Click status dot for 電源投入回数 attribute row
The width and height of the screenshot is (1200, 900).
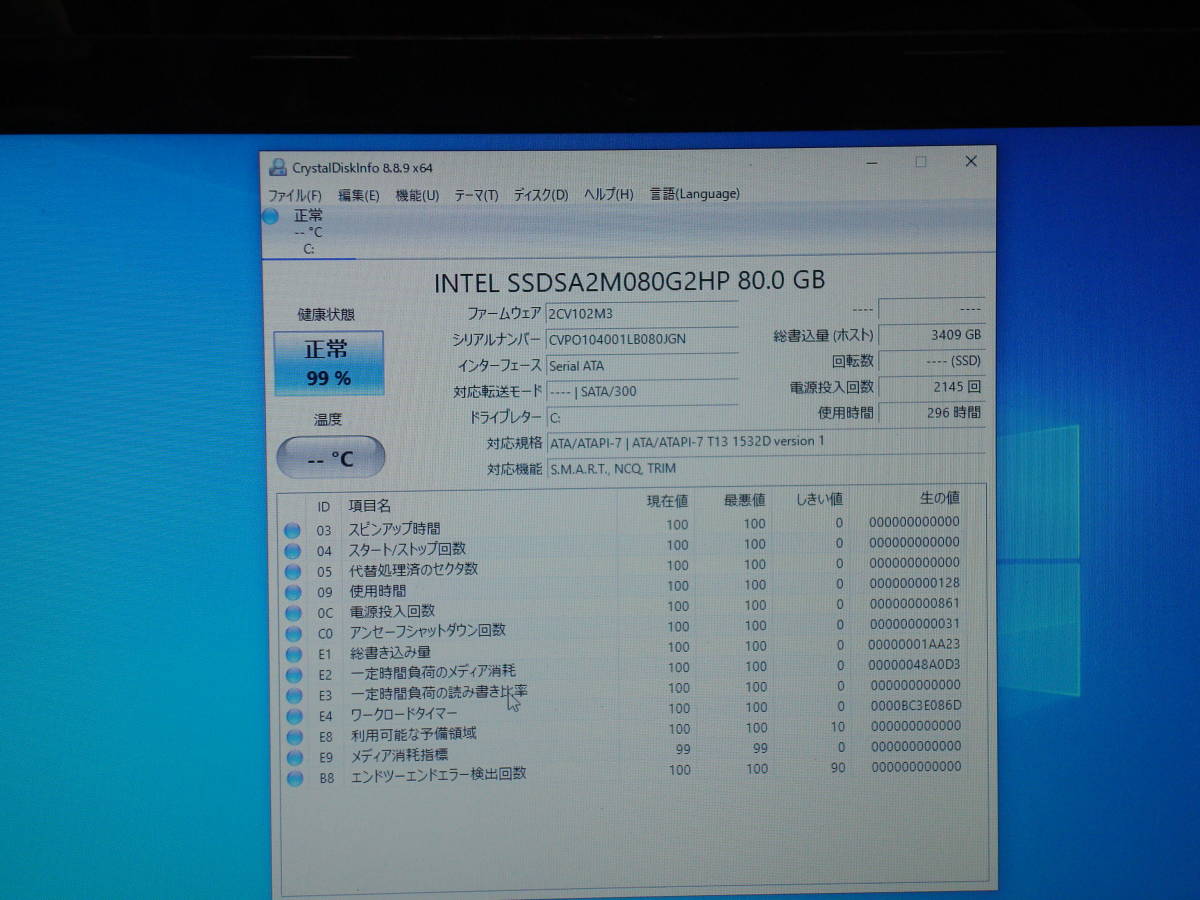tap(292, 613)
